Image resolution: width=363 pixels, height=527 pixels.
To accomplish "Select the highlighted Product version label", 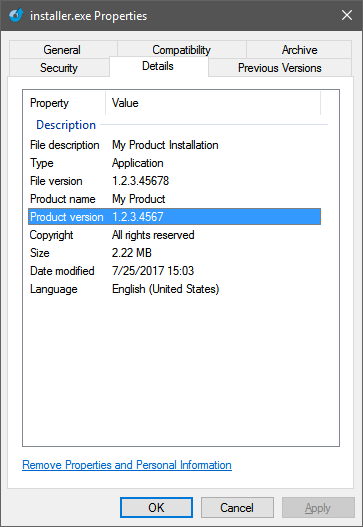I will pos(67,217).
